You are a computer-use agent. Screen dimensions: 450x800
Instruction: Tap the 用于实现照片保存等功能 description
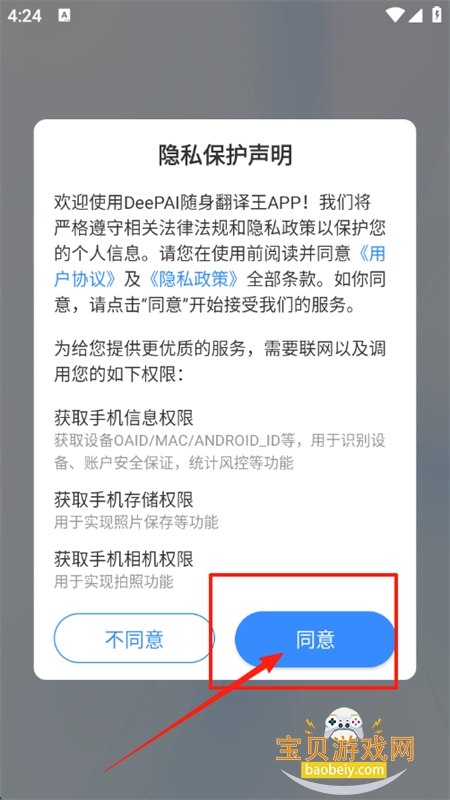click(x=136, y=522)
